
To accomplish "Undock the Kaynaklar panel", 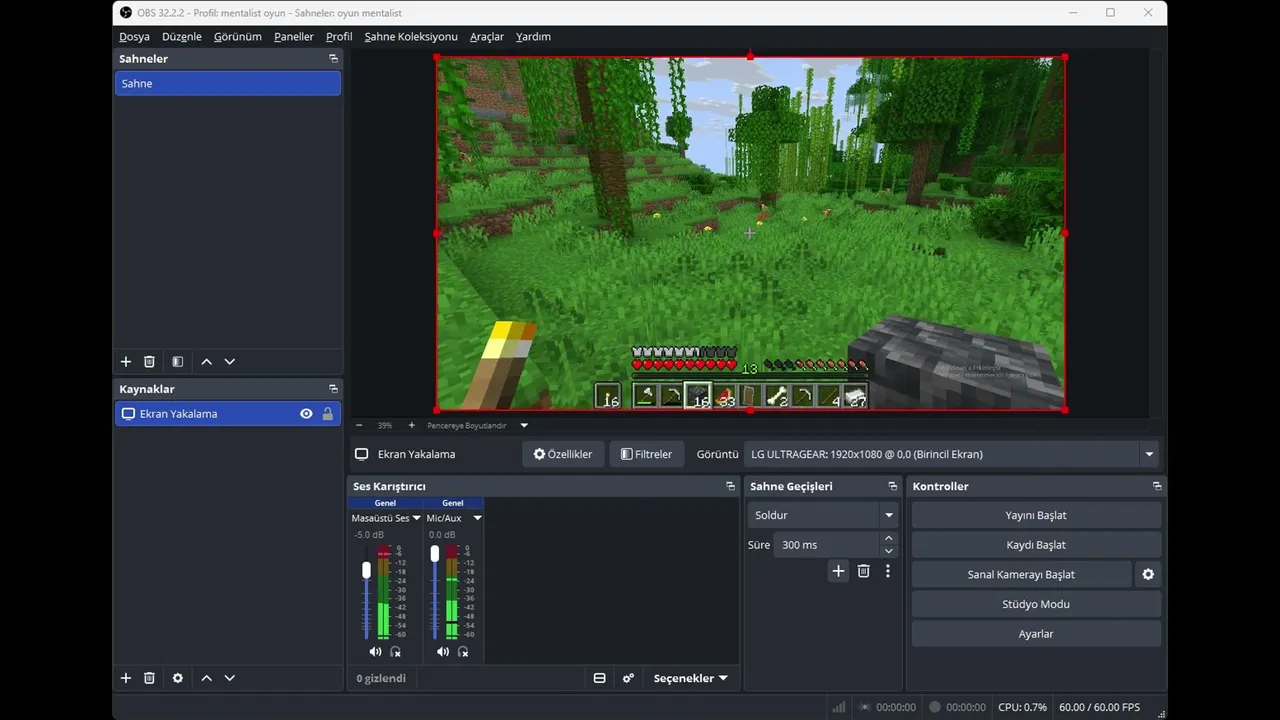I will (x=333, y=389).
